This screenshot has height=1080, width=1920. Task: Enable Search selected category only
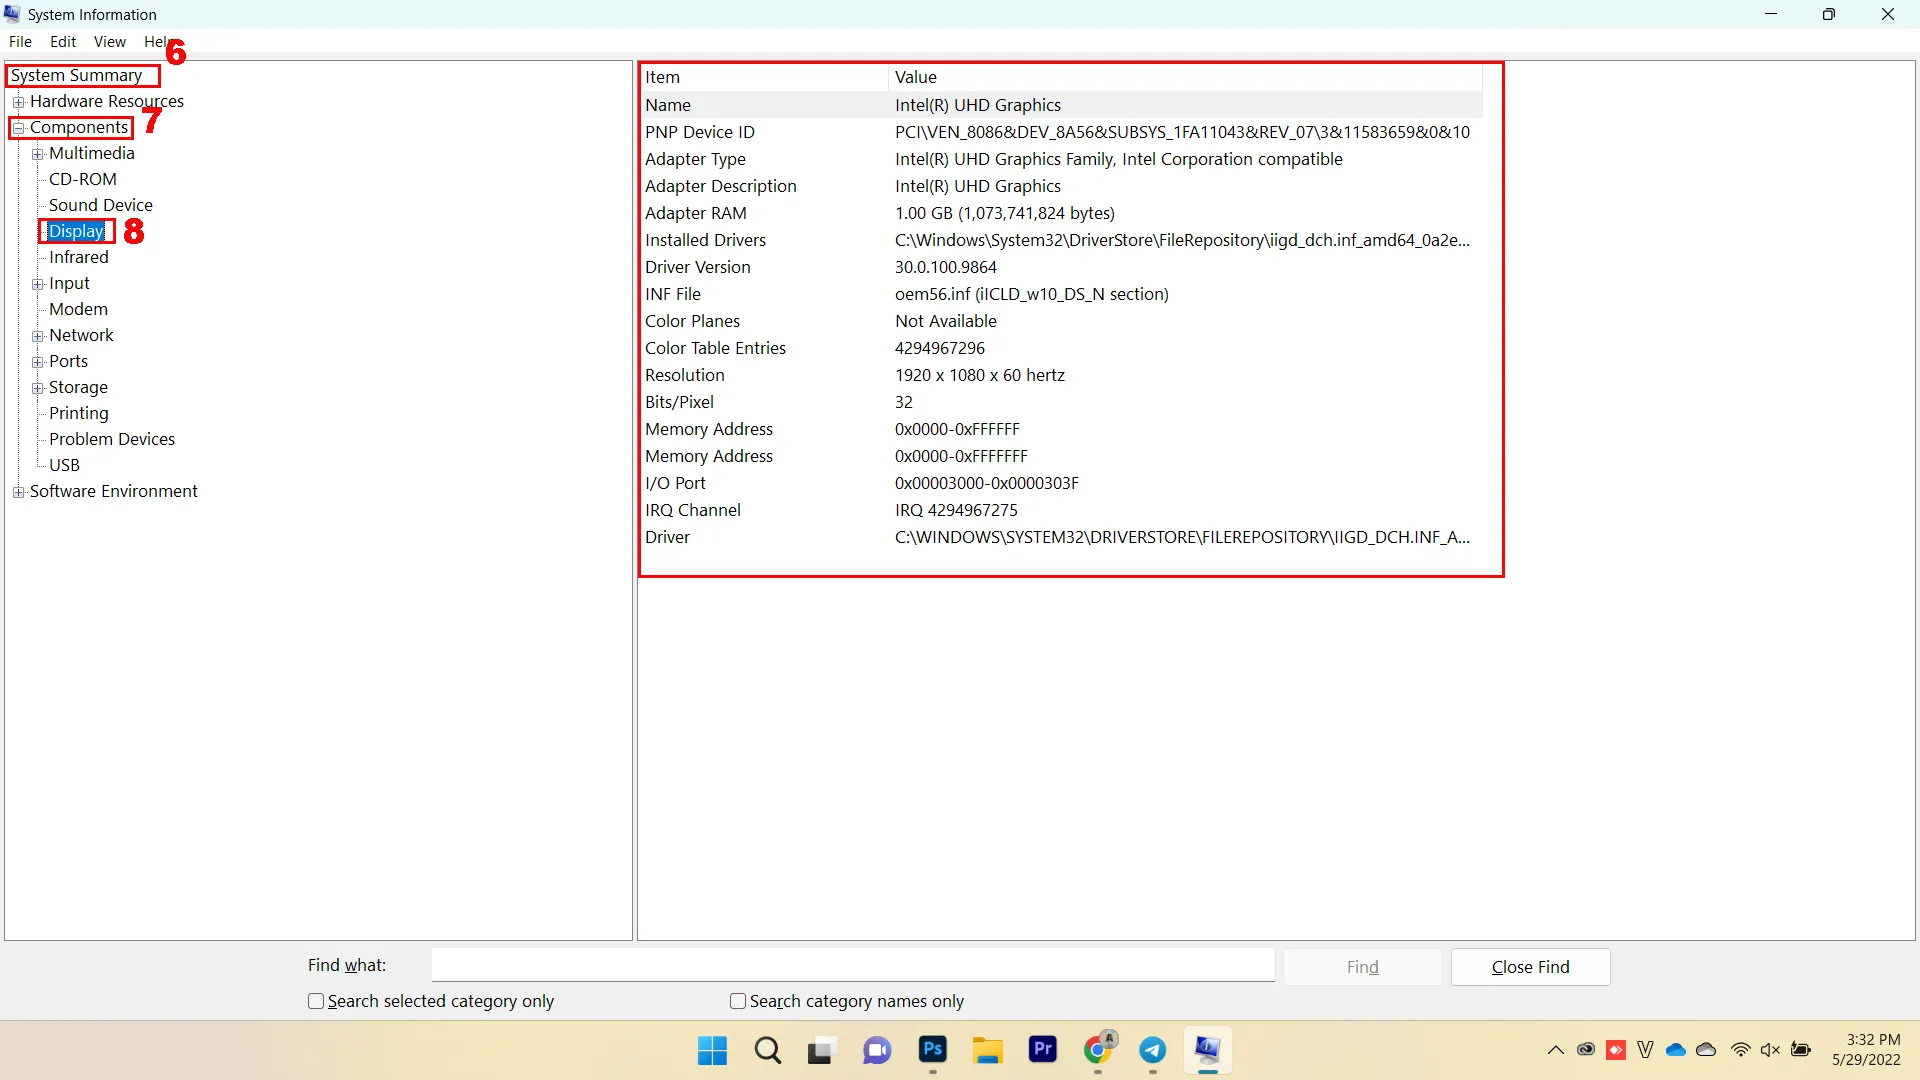(316, 1001)
